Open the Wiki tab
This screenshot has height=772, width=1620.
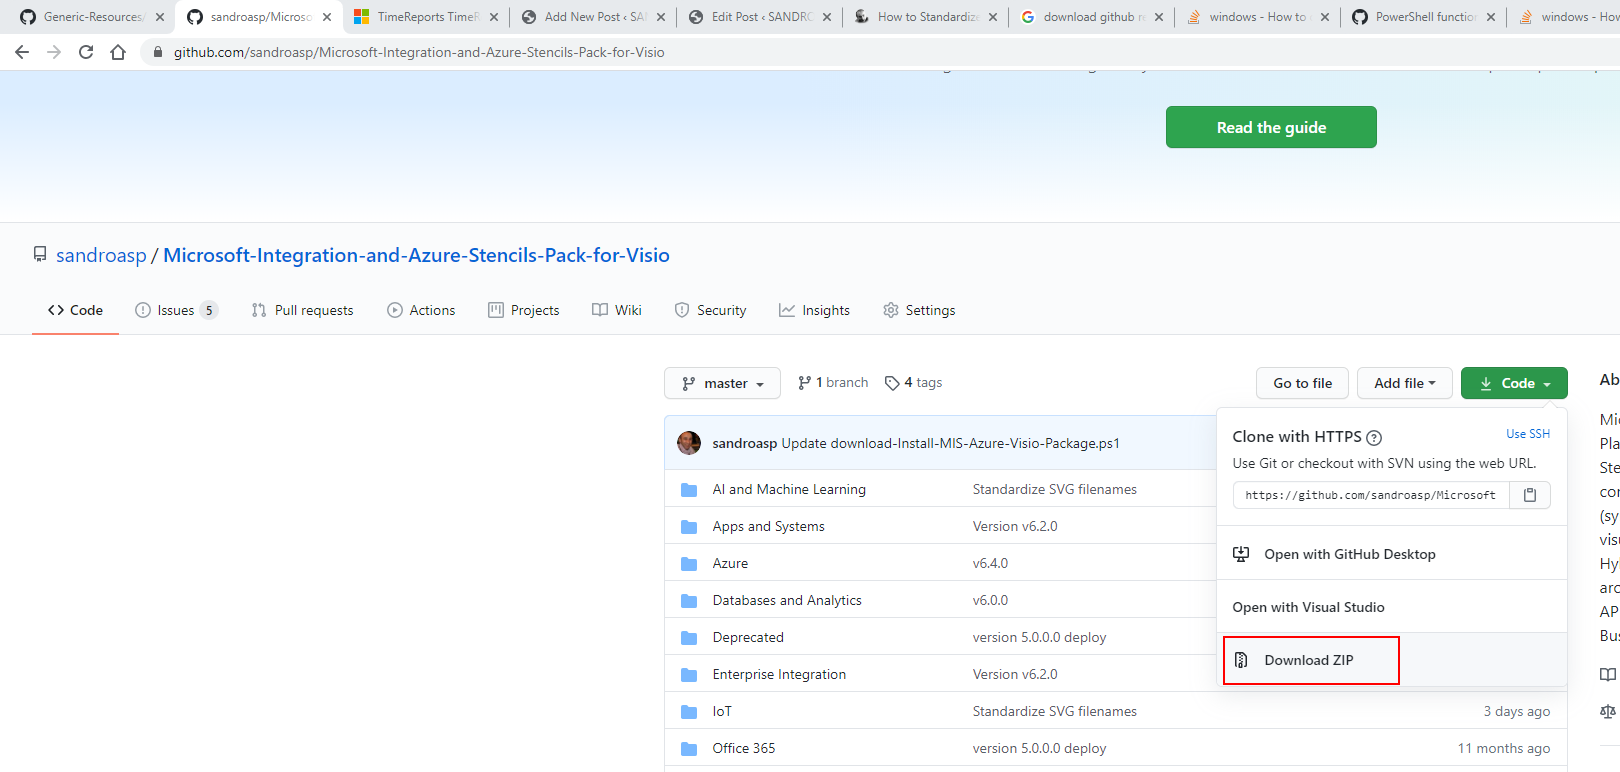(617, 310)
